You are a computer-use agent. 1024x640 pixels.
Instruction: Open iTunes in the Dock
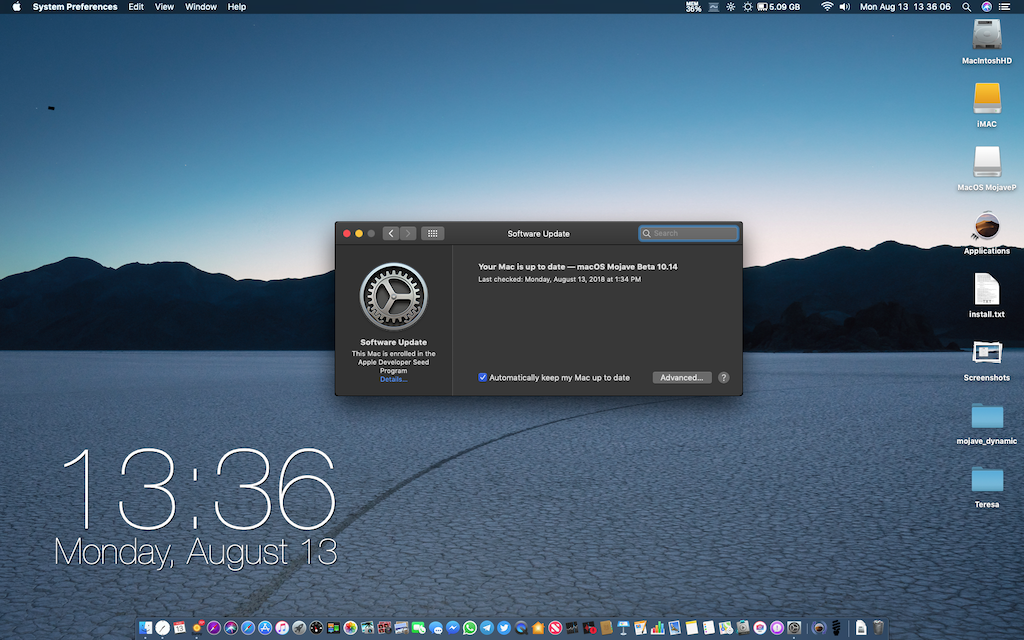282,628
